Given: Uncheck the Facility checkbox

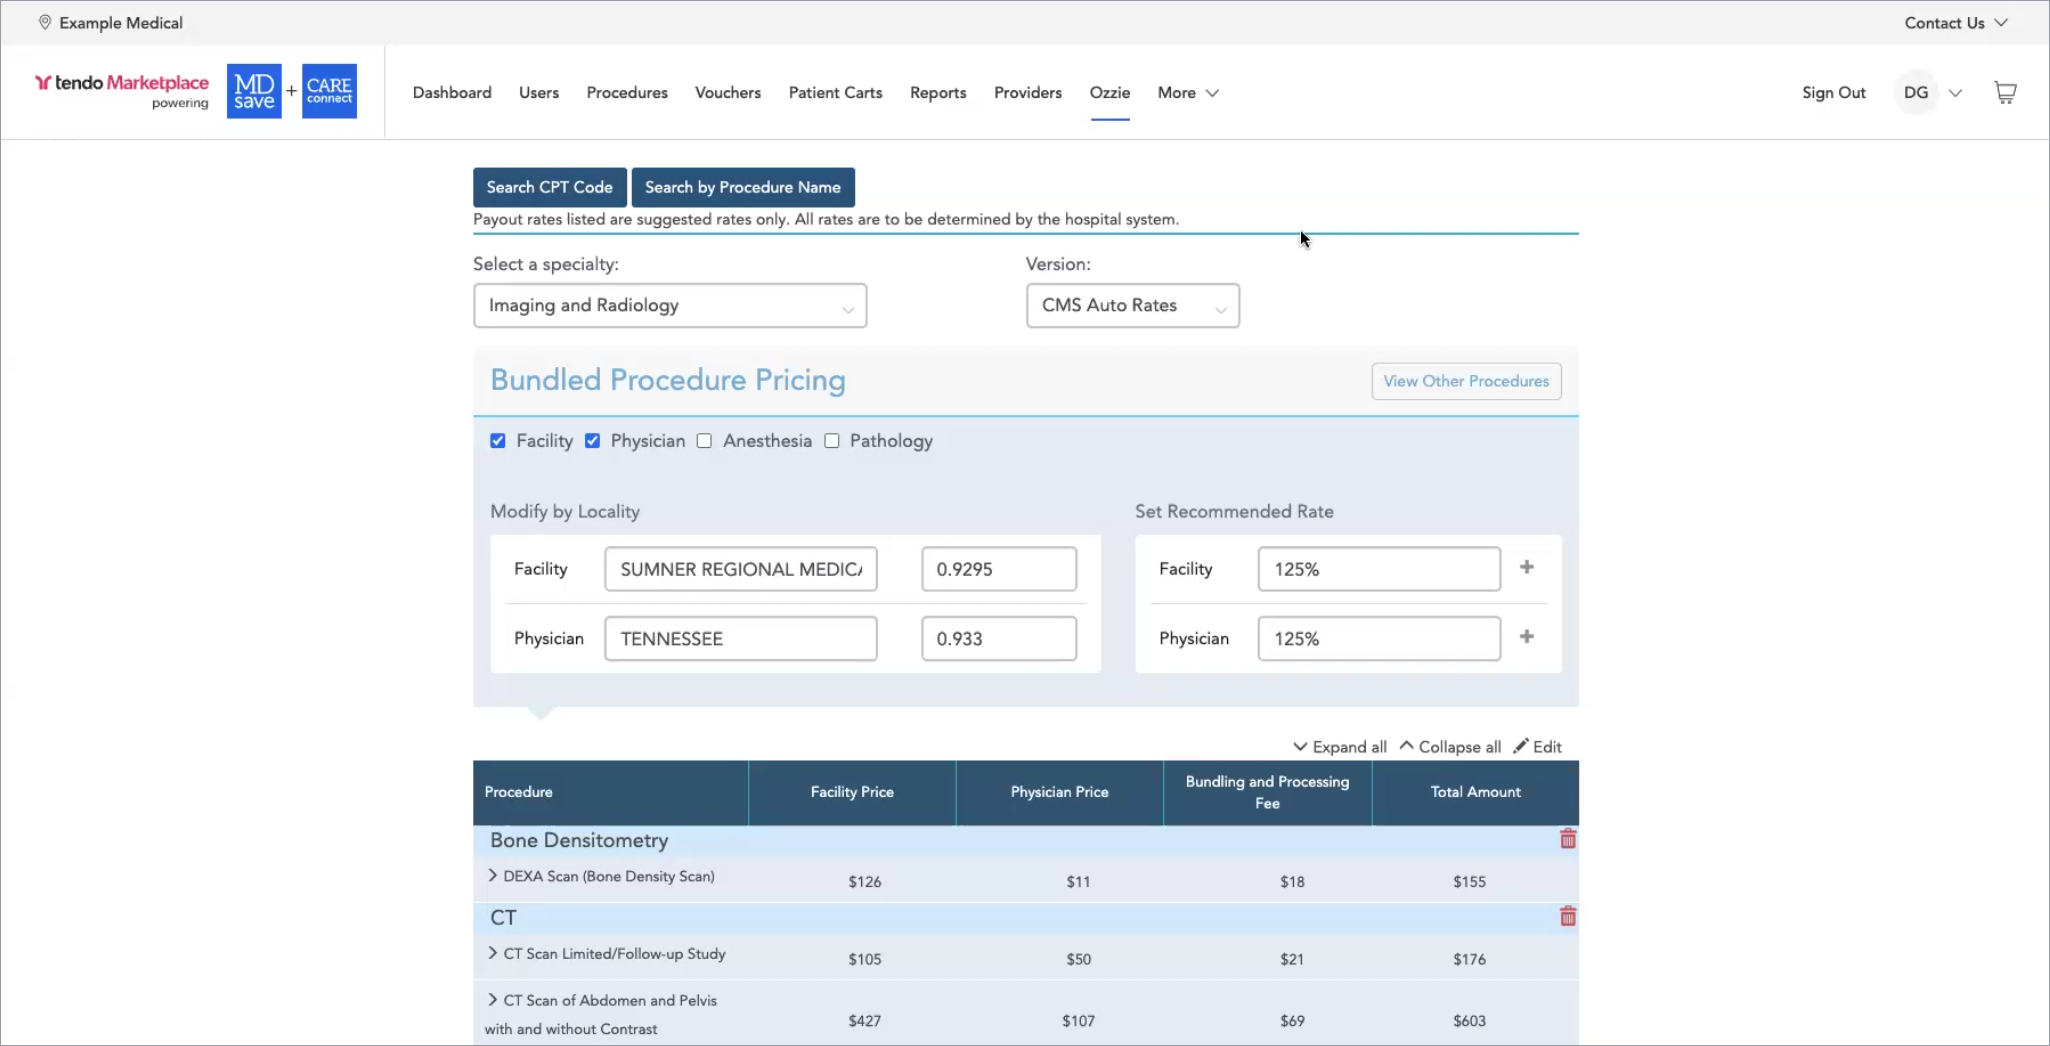Looking at the screenshot, I should pyautogui.click(x=498, y=441).
